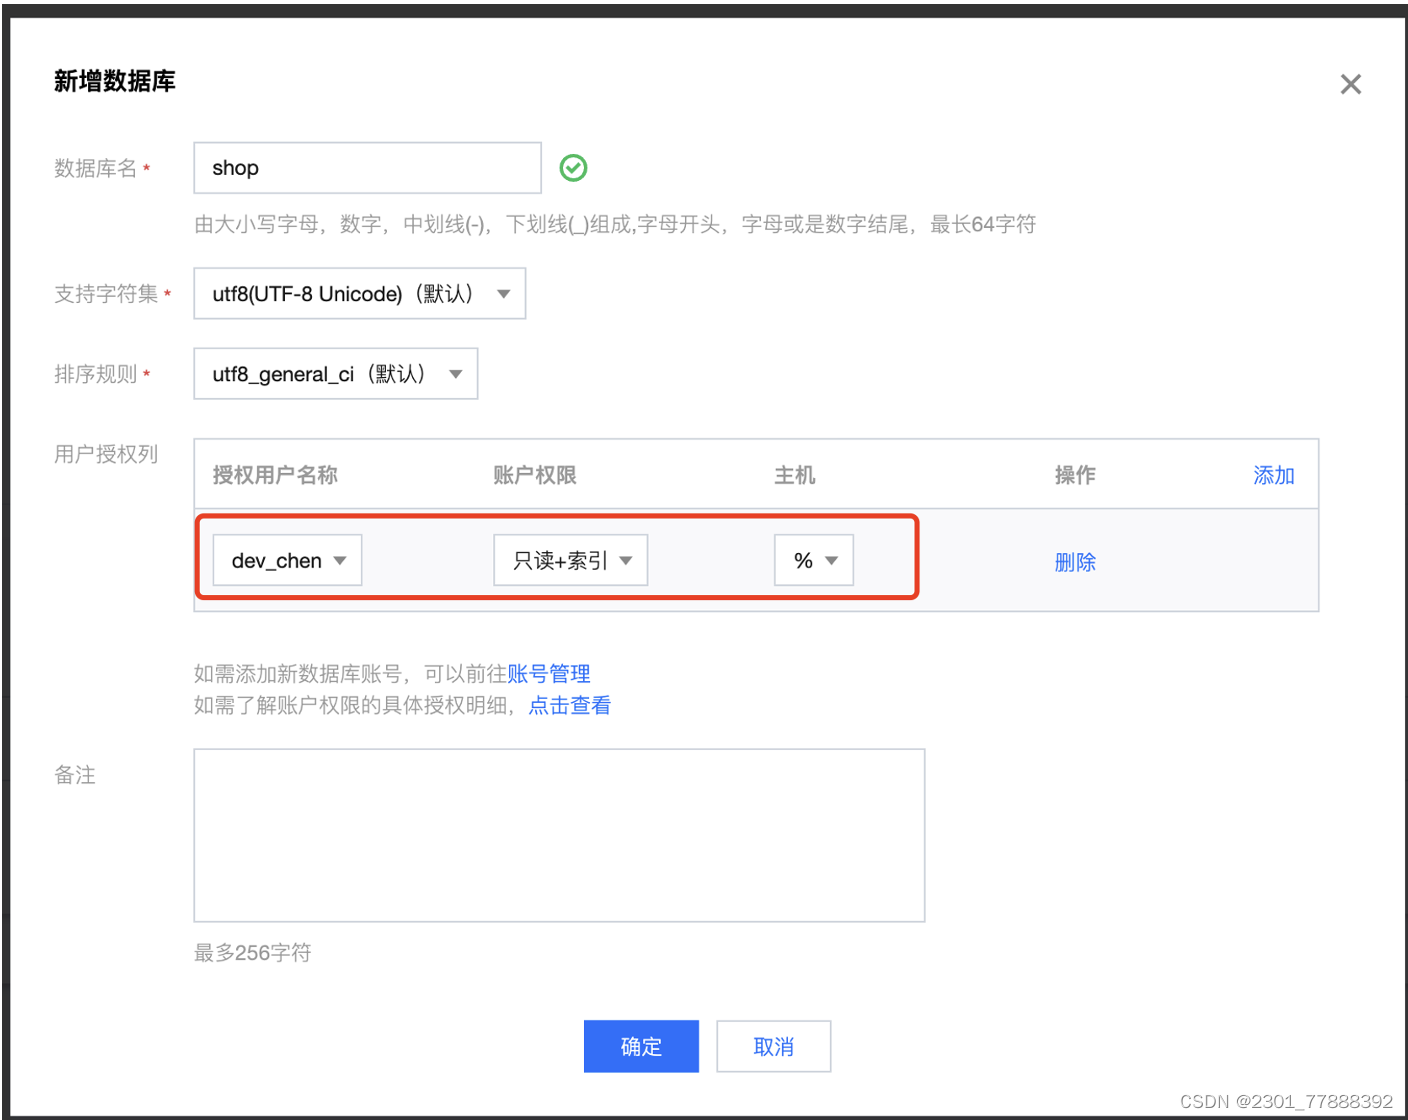Click the 最多256字符 hint text
The image size is (1408, 1120).
coord(253,952)
